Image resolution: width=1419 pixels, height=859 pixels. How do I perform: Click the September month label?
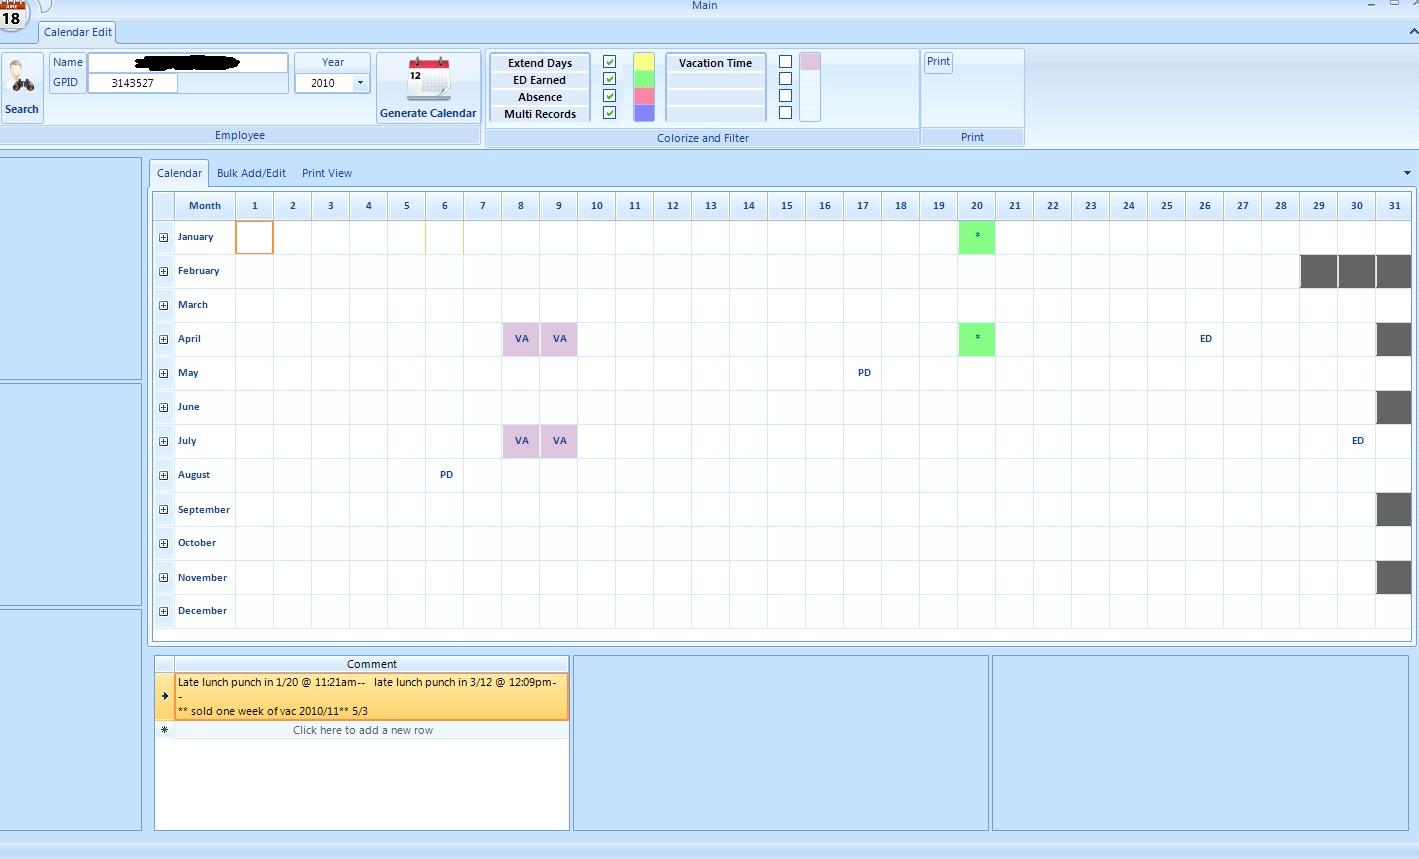click(x=204, y=510)
